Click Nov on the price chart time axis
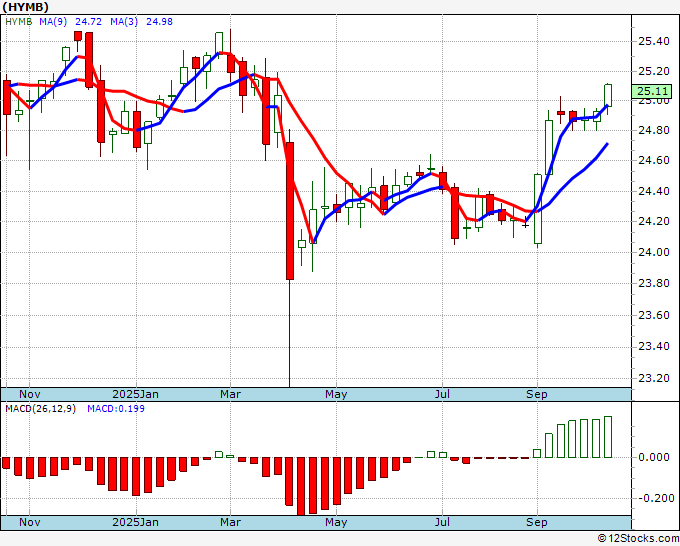This screenshot has height=546, width=680. click(x=29, y=394)
